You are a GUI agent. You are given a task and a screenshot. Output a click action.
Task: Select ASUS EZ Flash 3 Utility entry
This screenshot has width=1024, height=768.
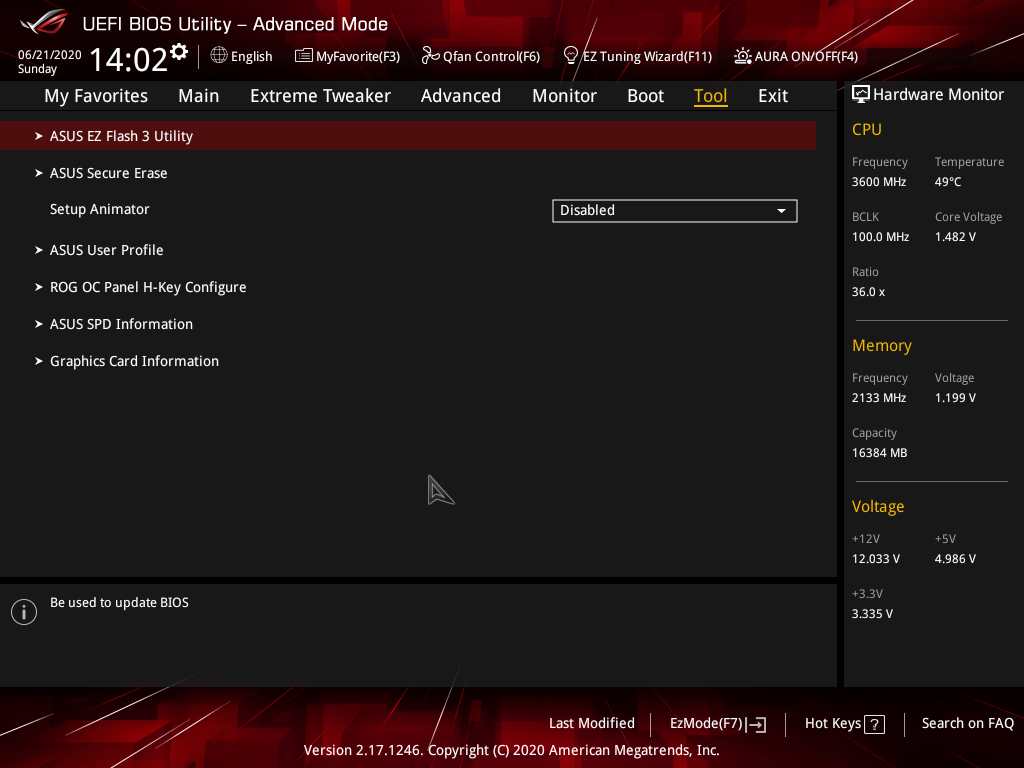pos(408,136)
